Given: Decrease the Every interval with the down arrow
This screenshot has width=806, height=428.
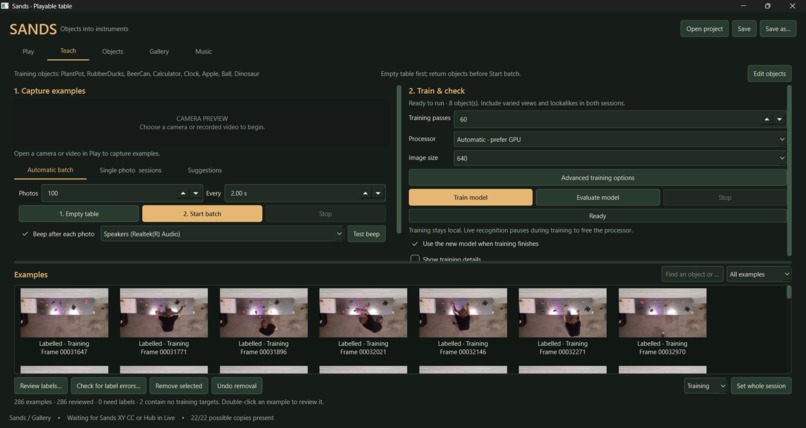Looking at the screenshot, I should (x=378, y=193).
